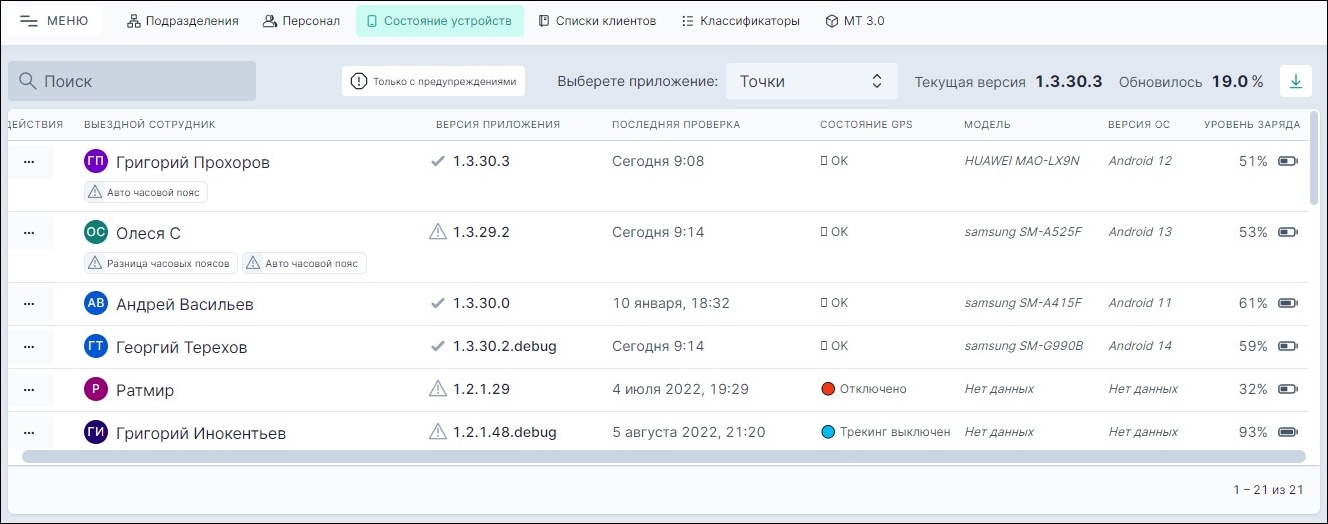Screen dimensions: 1328x524
Task: Click red GPS status dot labeled Отключено
Action: point(827,389)
